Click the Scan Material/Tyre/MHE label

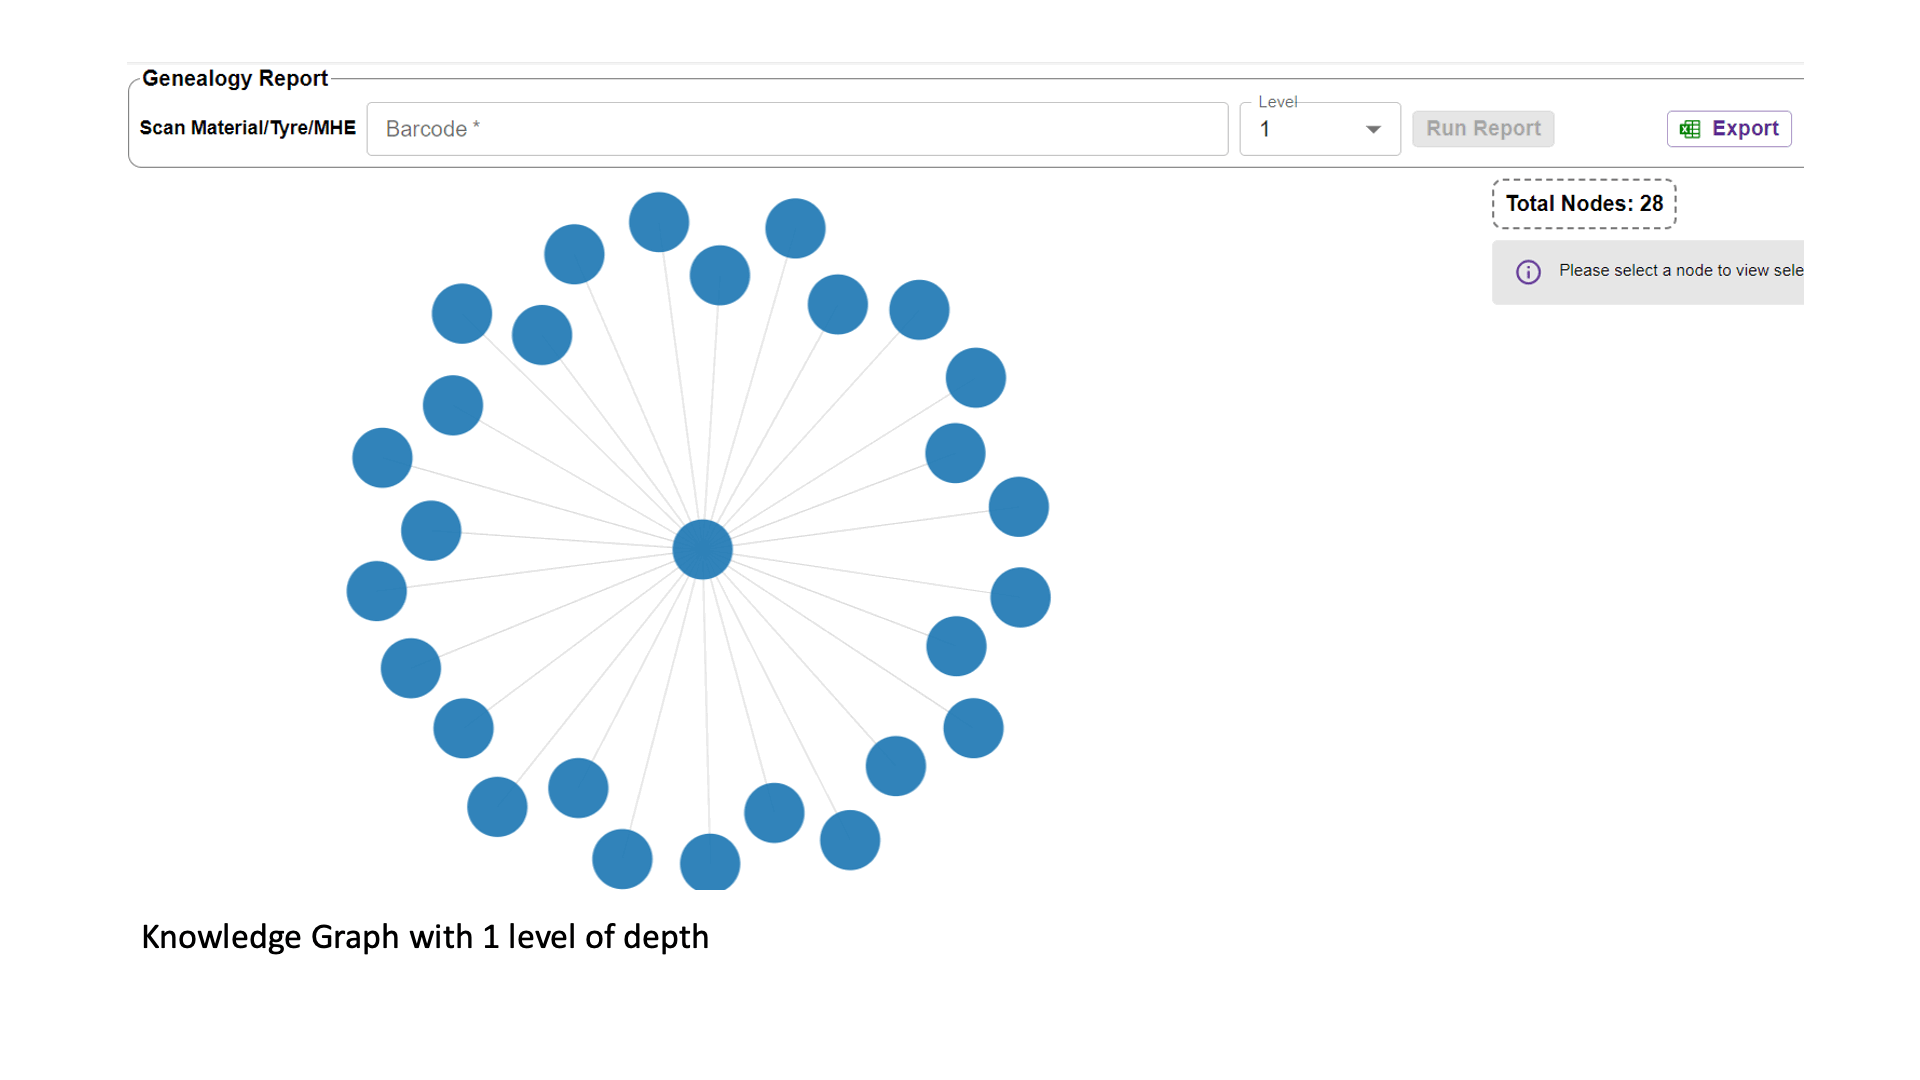[x=247, y=128]
